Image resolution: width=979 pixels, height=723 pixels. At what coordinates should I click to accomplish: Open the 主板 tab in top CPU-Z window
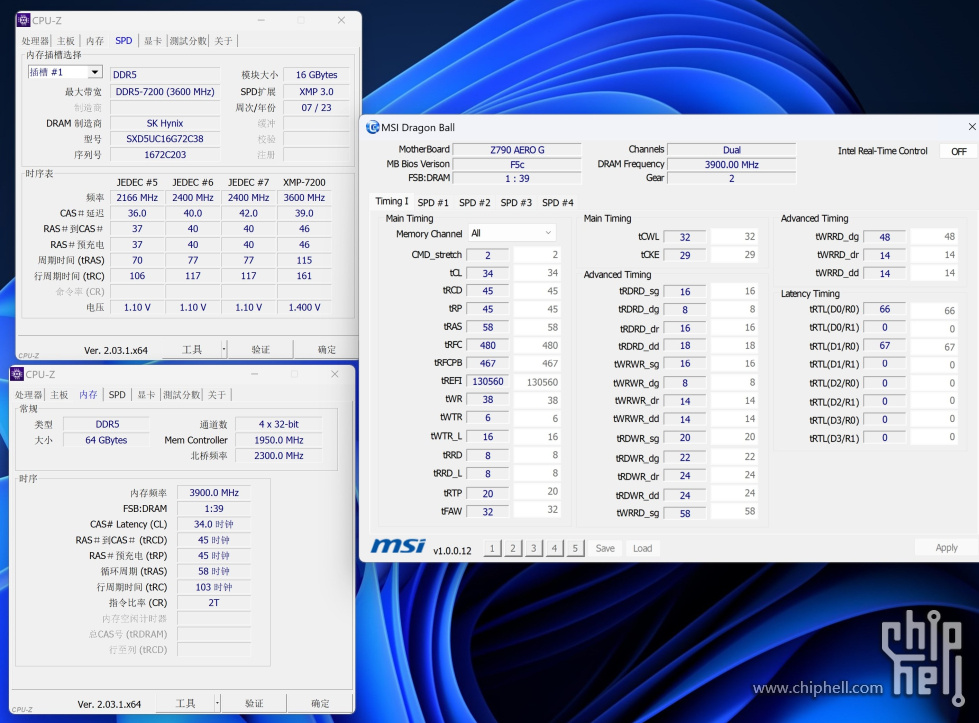(x=66, y=41)
